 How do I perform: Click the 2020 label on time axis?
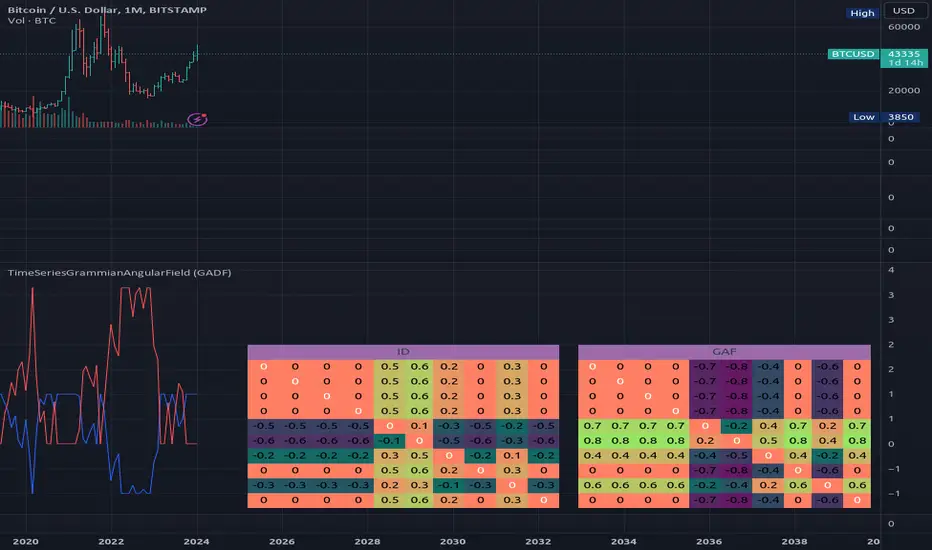coord(25,539)
